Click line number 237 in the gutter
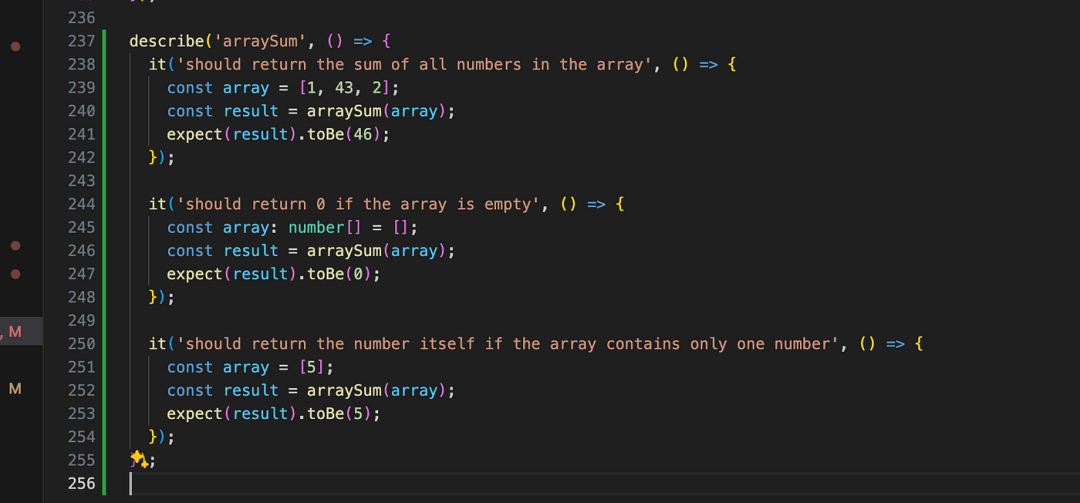The height and width of the screenshot is (503, 1080). tap(80, 41)
